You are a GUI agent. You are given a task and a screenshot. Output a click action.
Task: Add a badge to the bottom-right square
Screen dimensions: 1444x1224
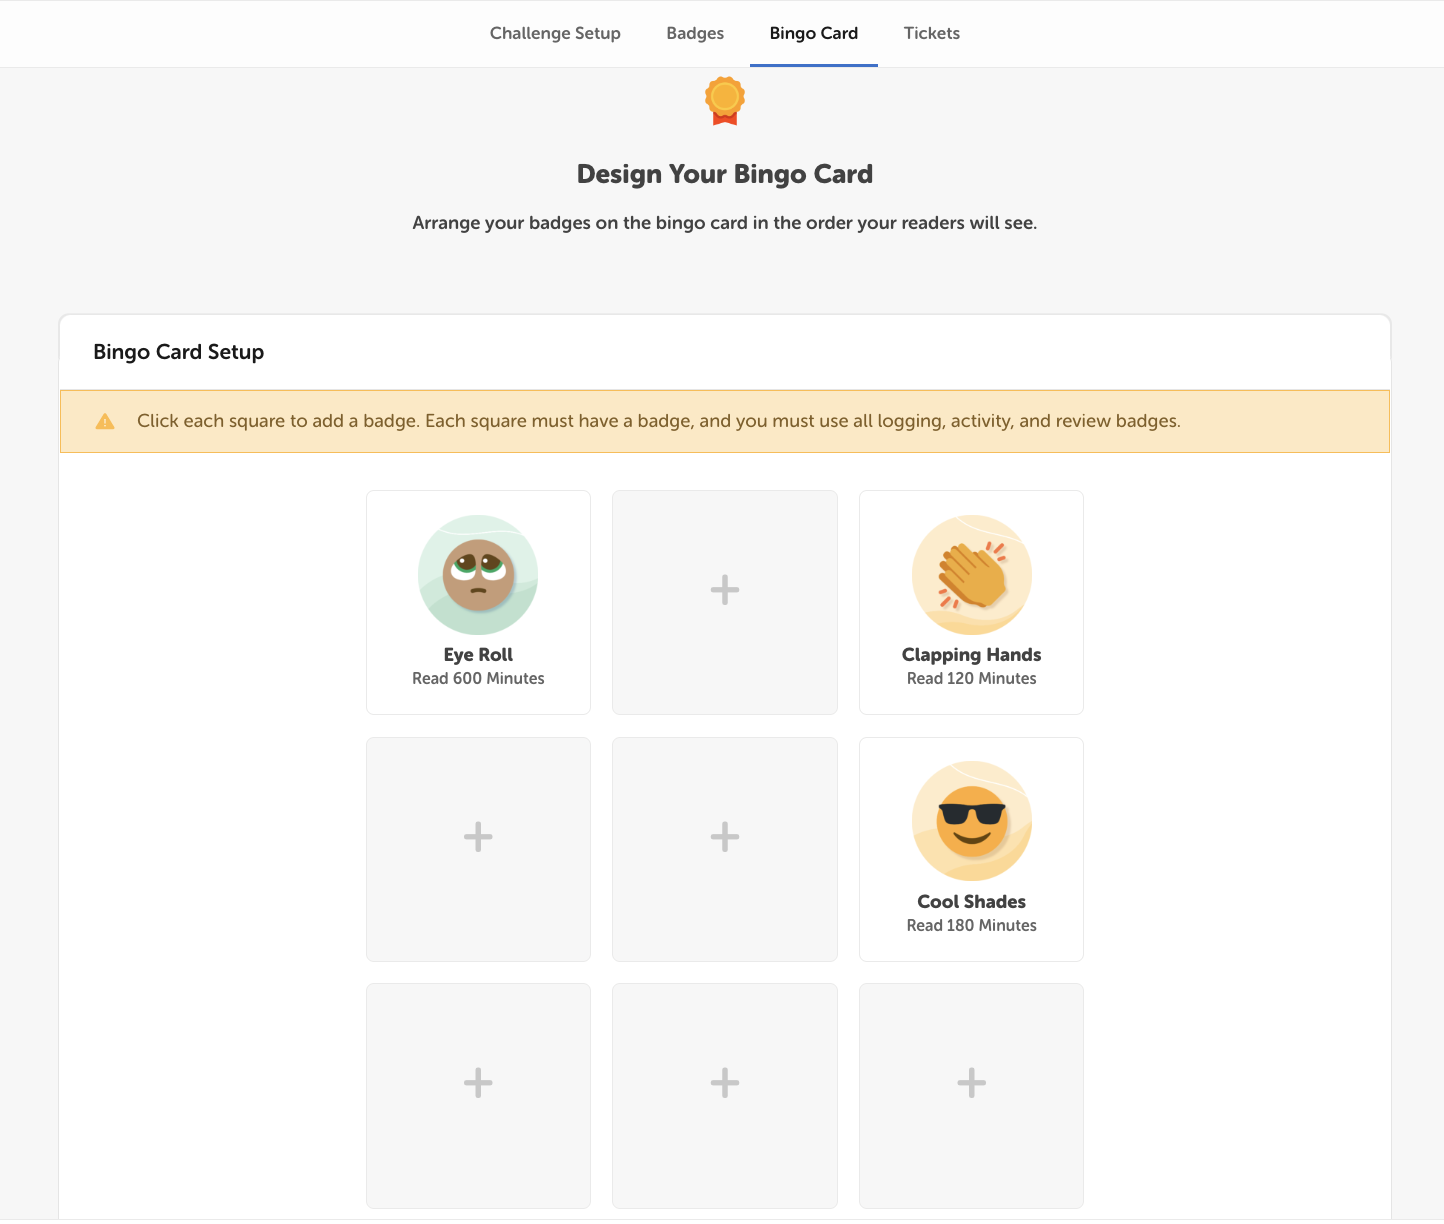[971, 1082]
